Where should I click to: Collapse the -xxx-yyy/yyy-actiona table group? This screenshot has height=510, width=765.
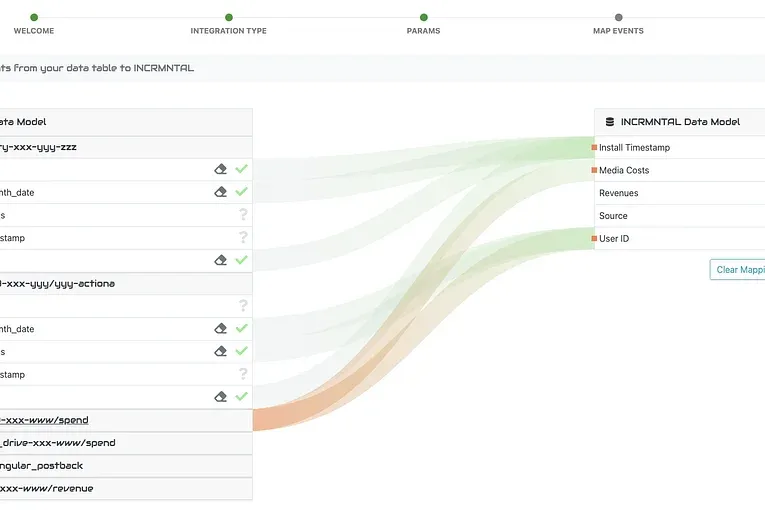click(126, 284)
